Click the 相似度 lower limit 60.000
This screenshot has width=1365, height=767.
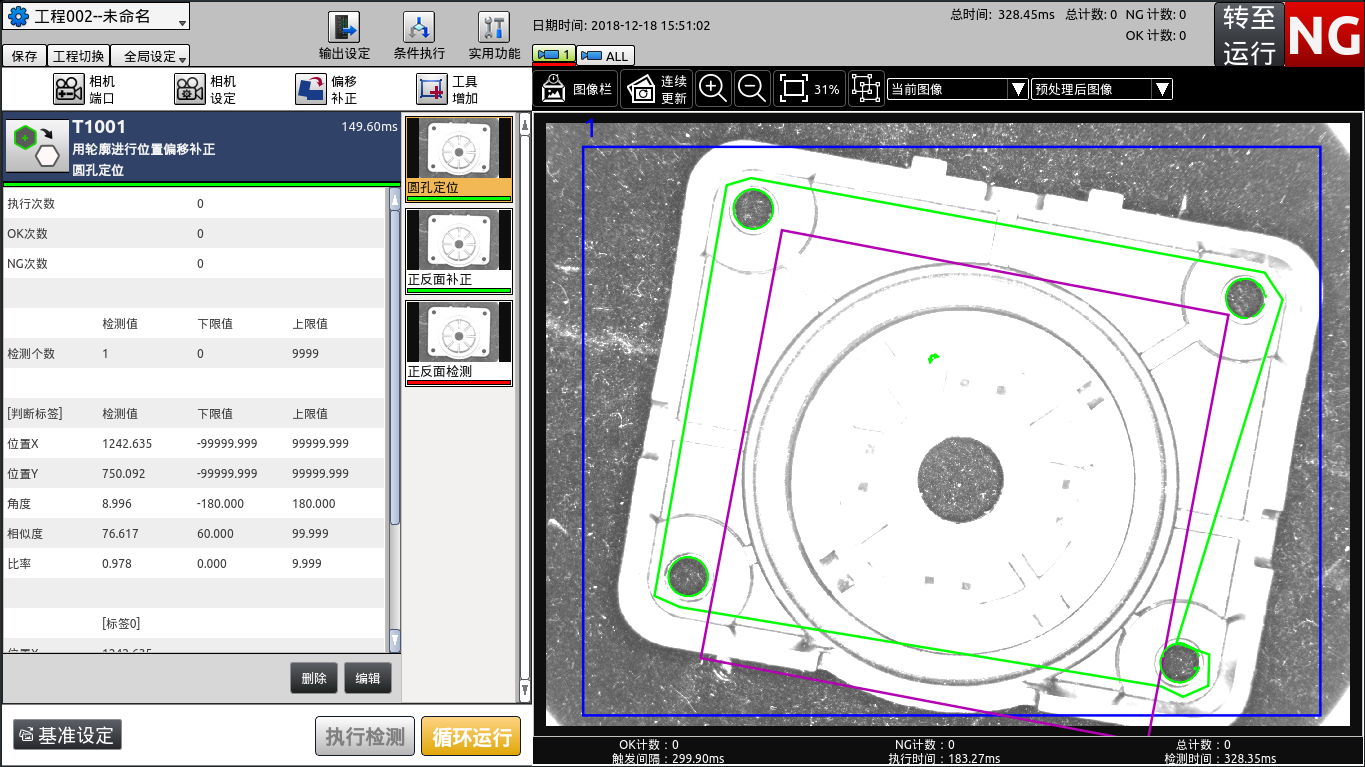point(215,533)
